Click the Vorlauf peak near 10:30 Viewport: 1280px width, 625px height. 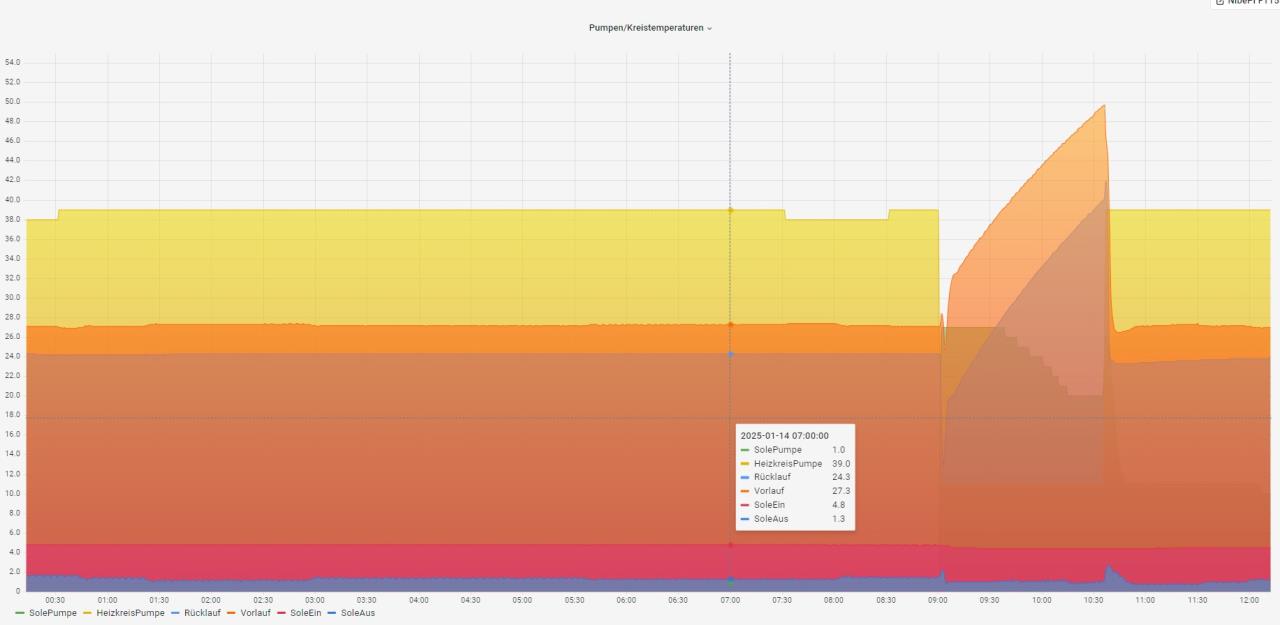coord(1104,106)
